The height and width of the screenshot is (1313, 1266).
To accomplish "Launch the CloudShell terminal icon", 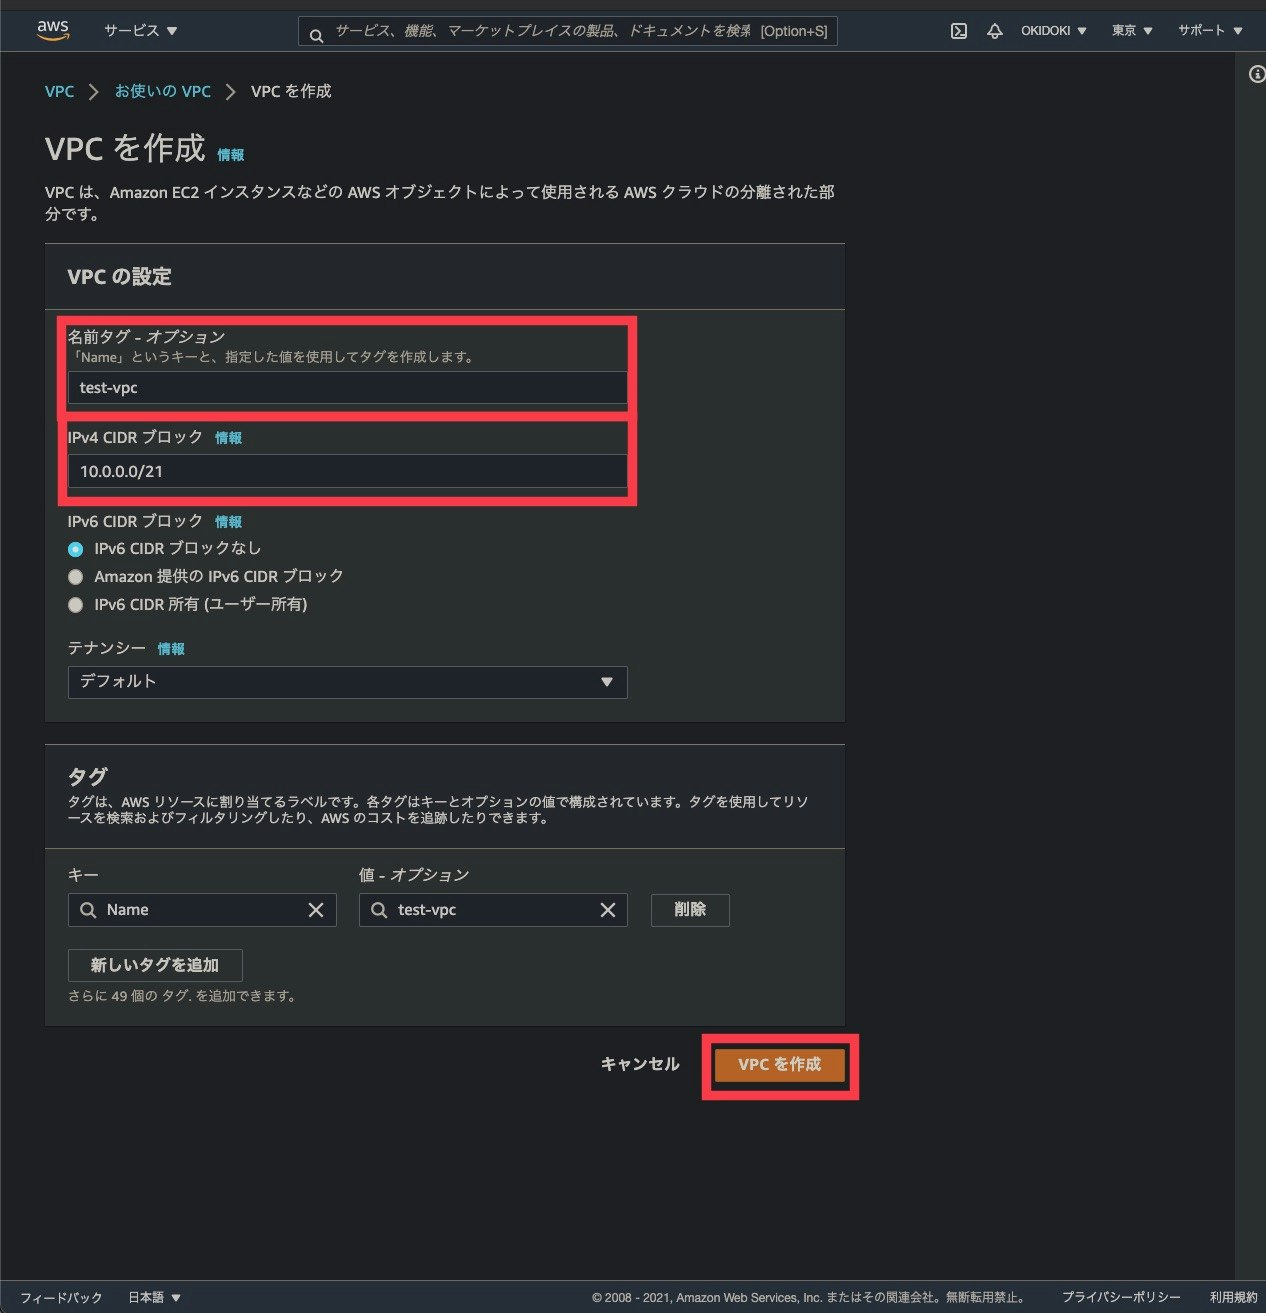I will point(958,31).
